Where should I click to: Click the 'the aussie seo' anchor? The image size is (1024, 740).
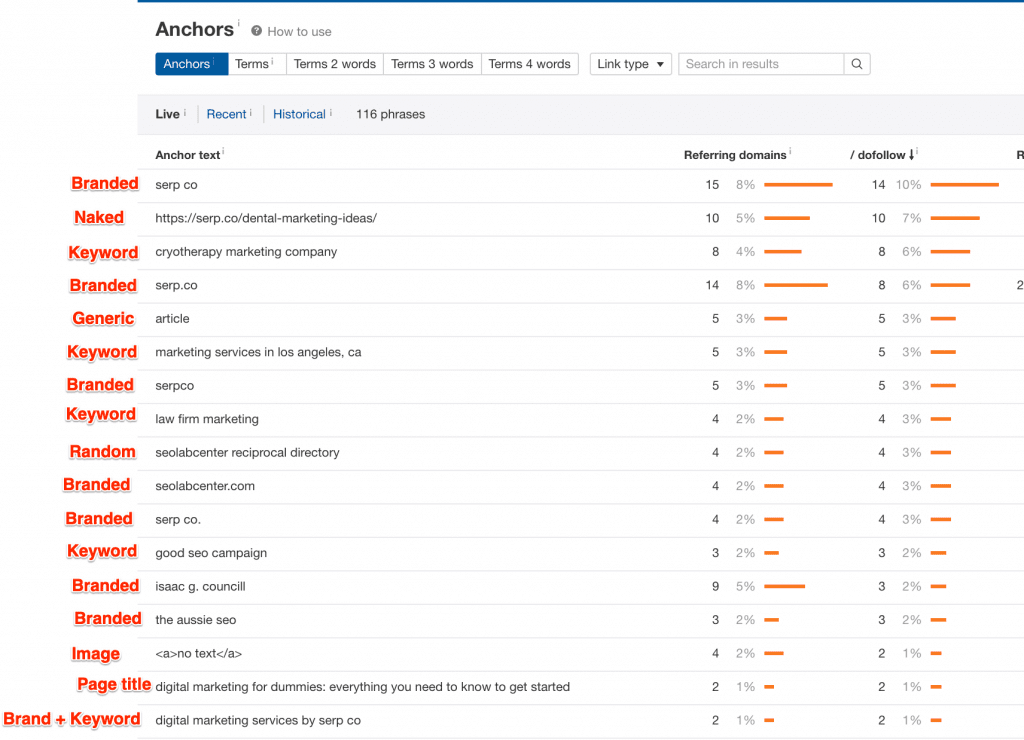coord(196,620)
